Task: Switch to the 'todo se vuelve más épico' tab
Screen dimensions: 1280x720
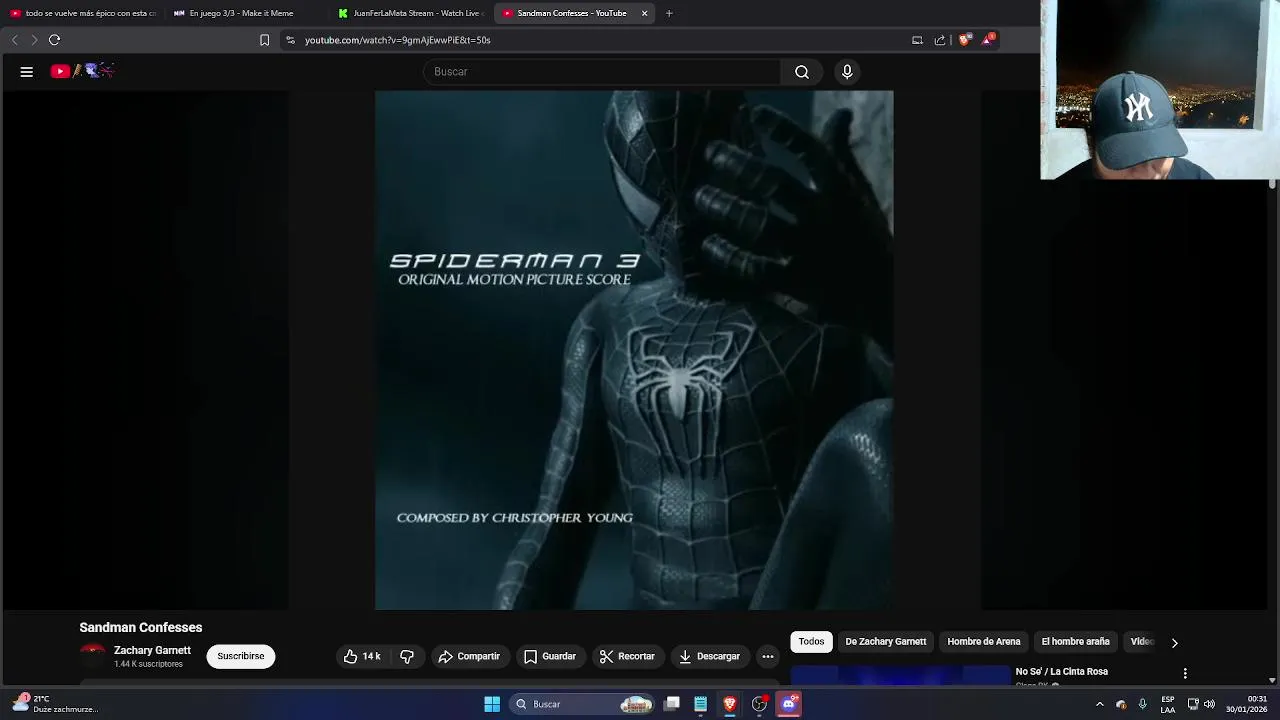Action: (x=83, y=13)
